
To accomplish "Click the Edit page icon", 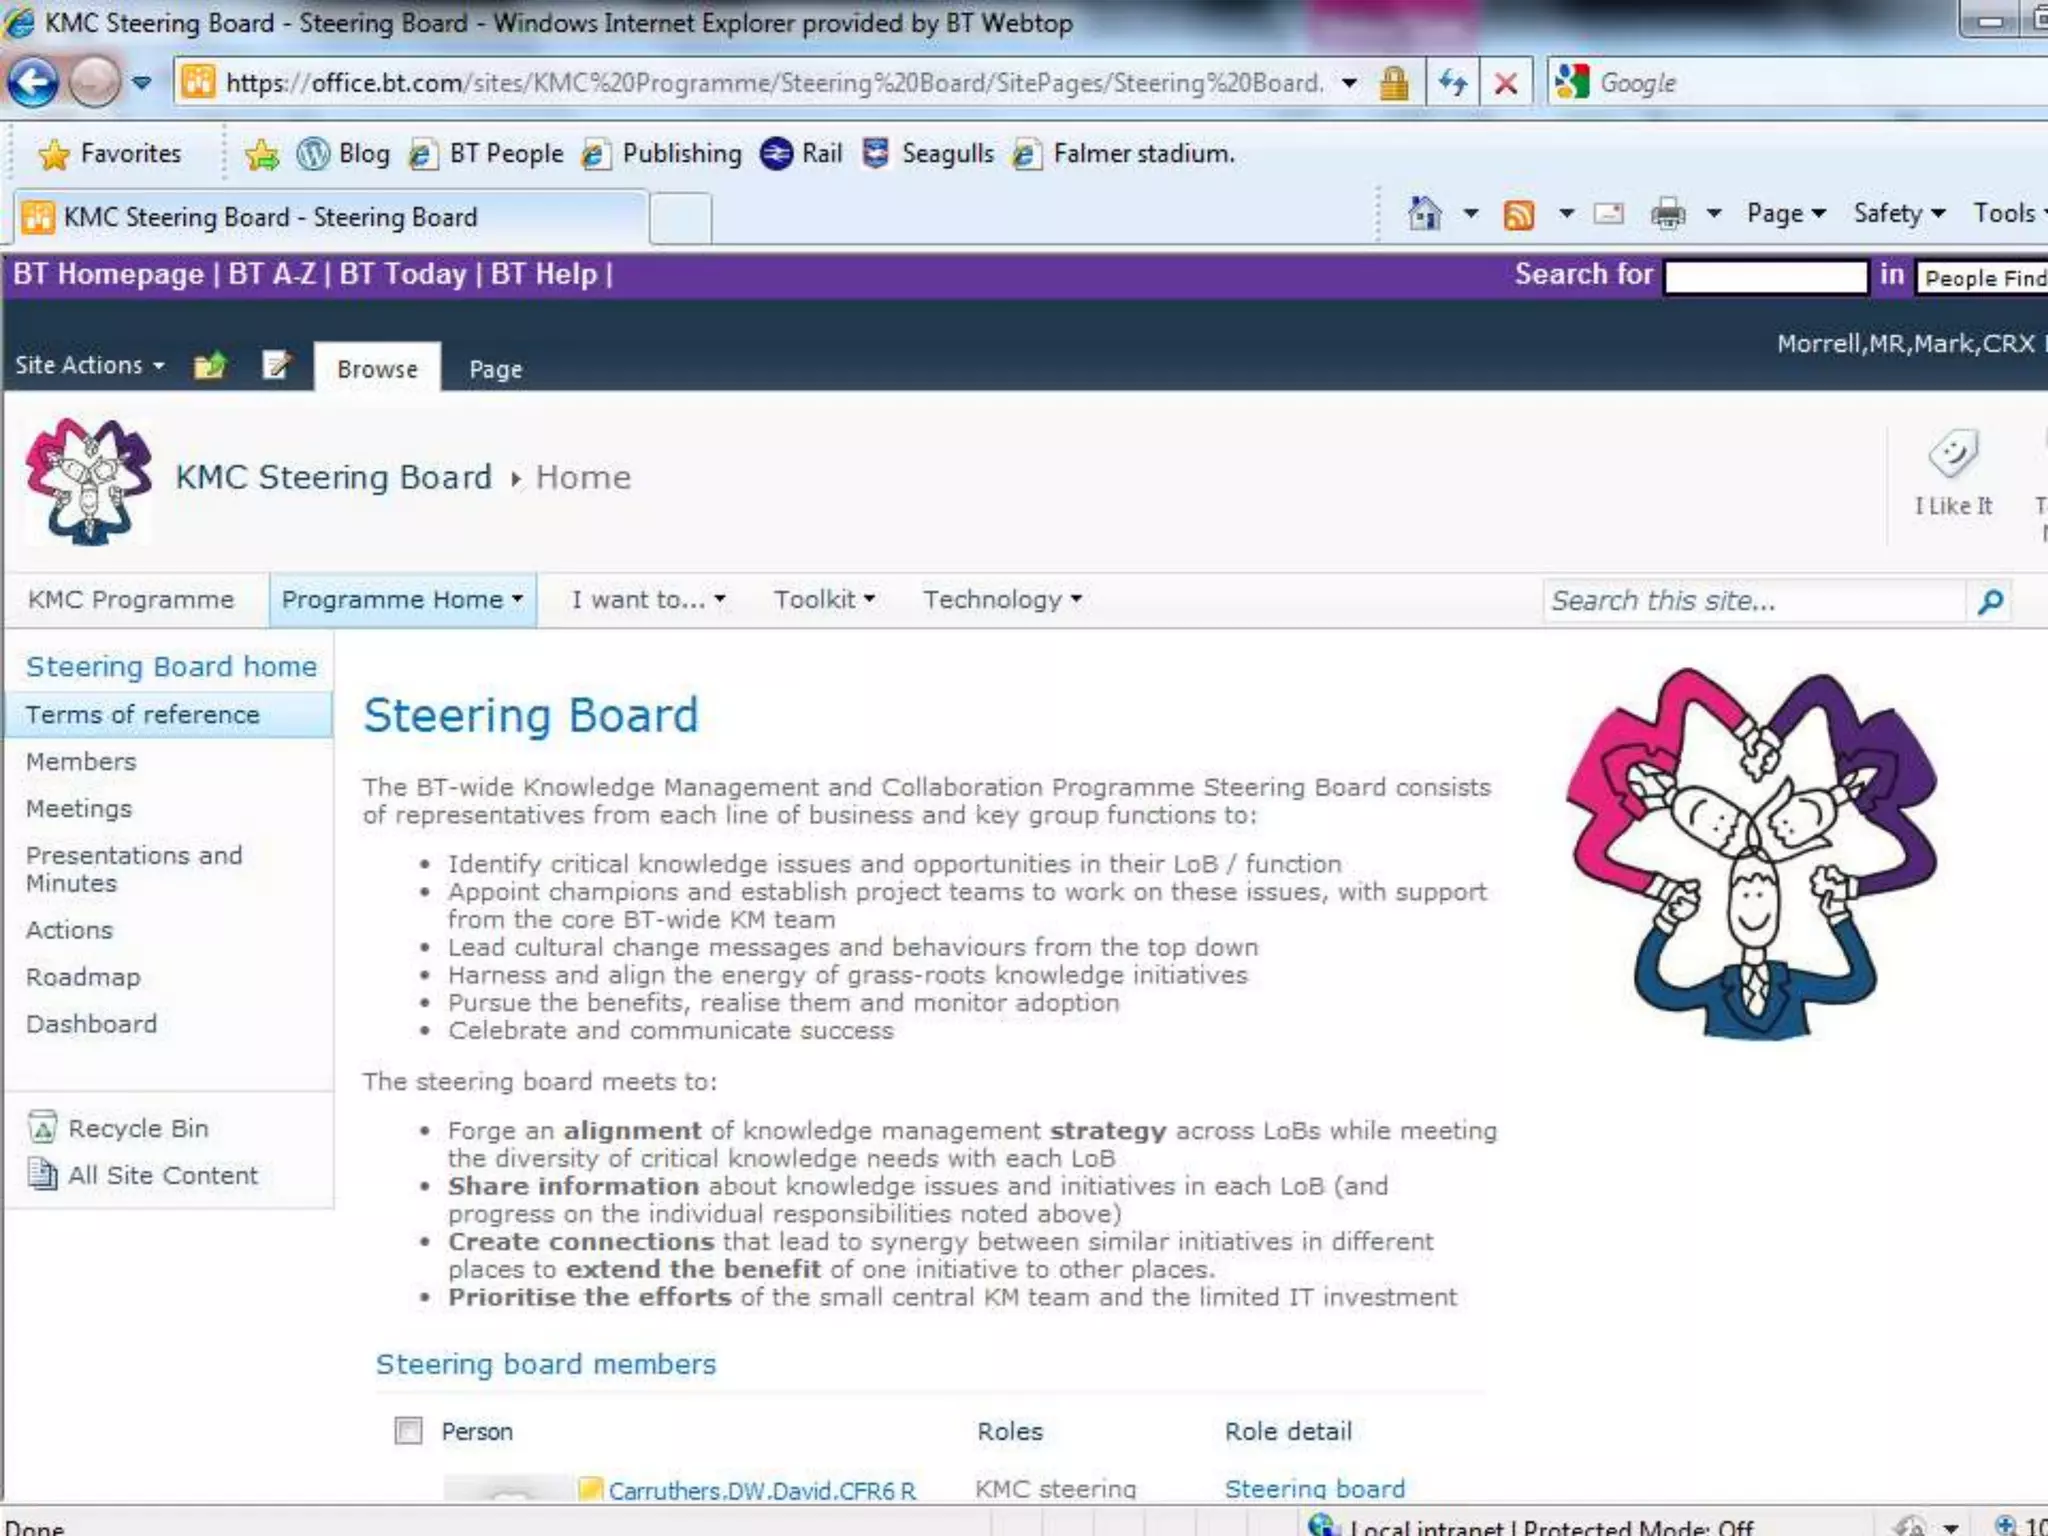I will coord(276,365).
